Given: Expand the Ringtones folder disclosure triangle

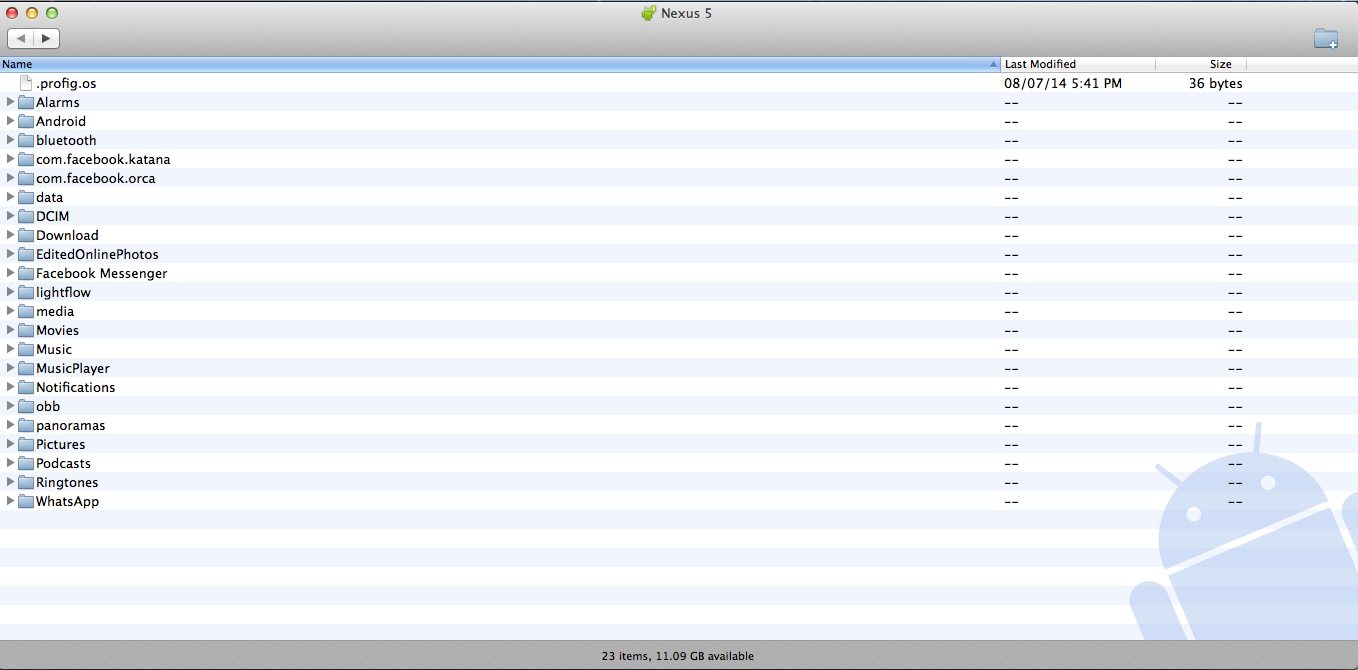Looking at the screenshot, I should [10, 482].
